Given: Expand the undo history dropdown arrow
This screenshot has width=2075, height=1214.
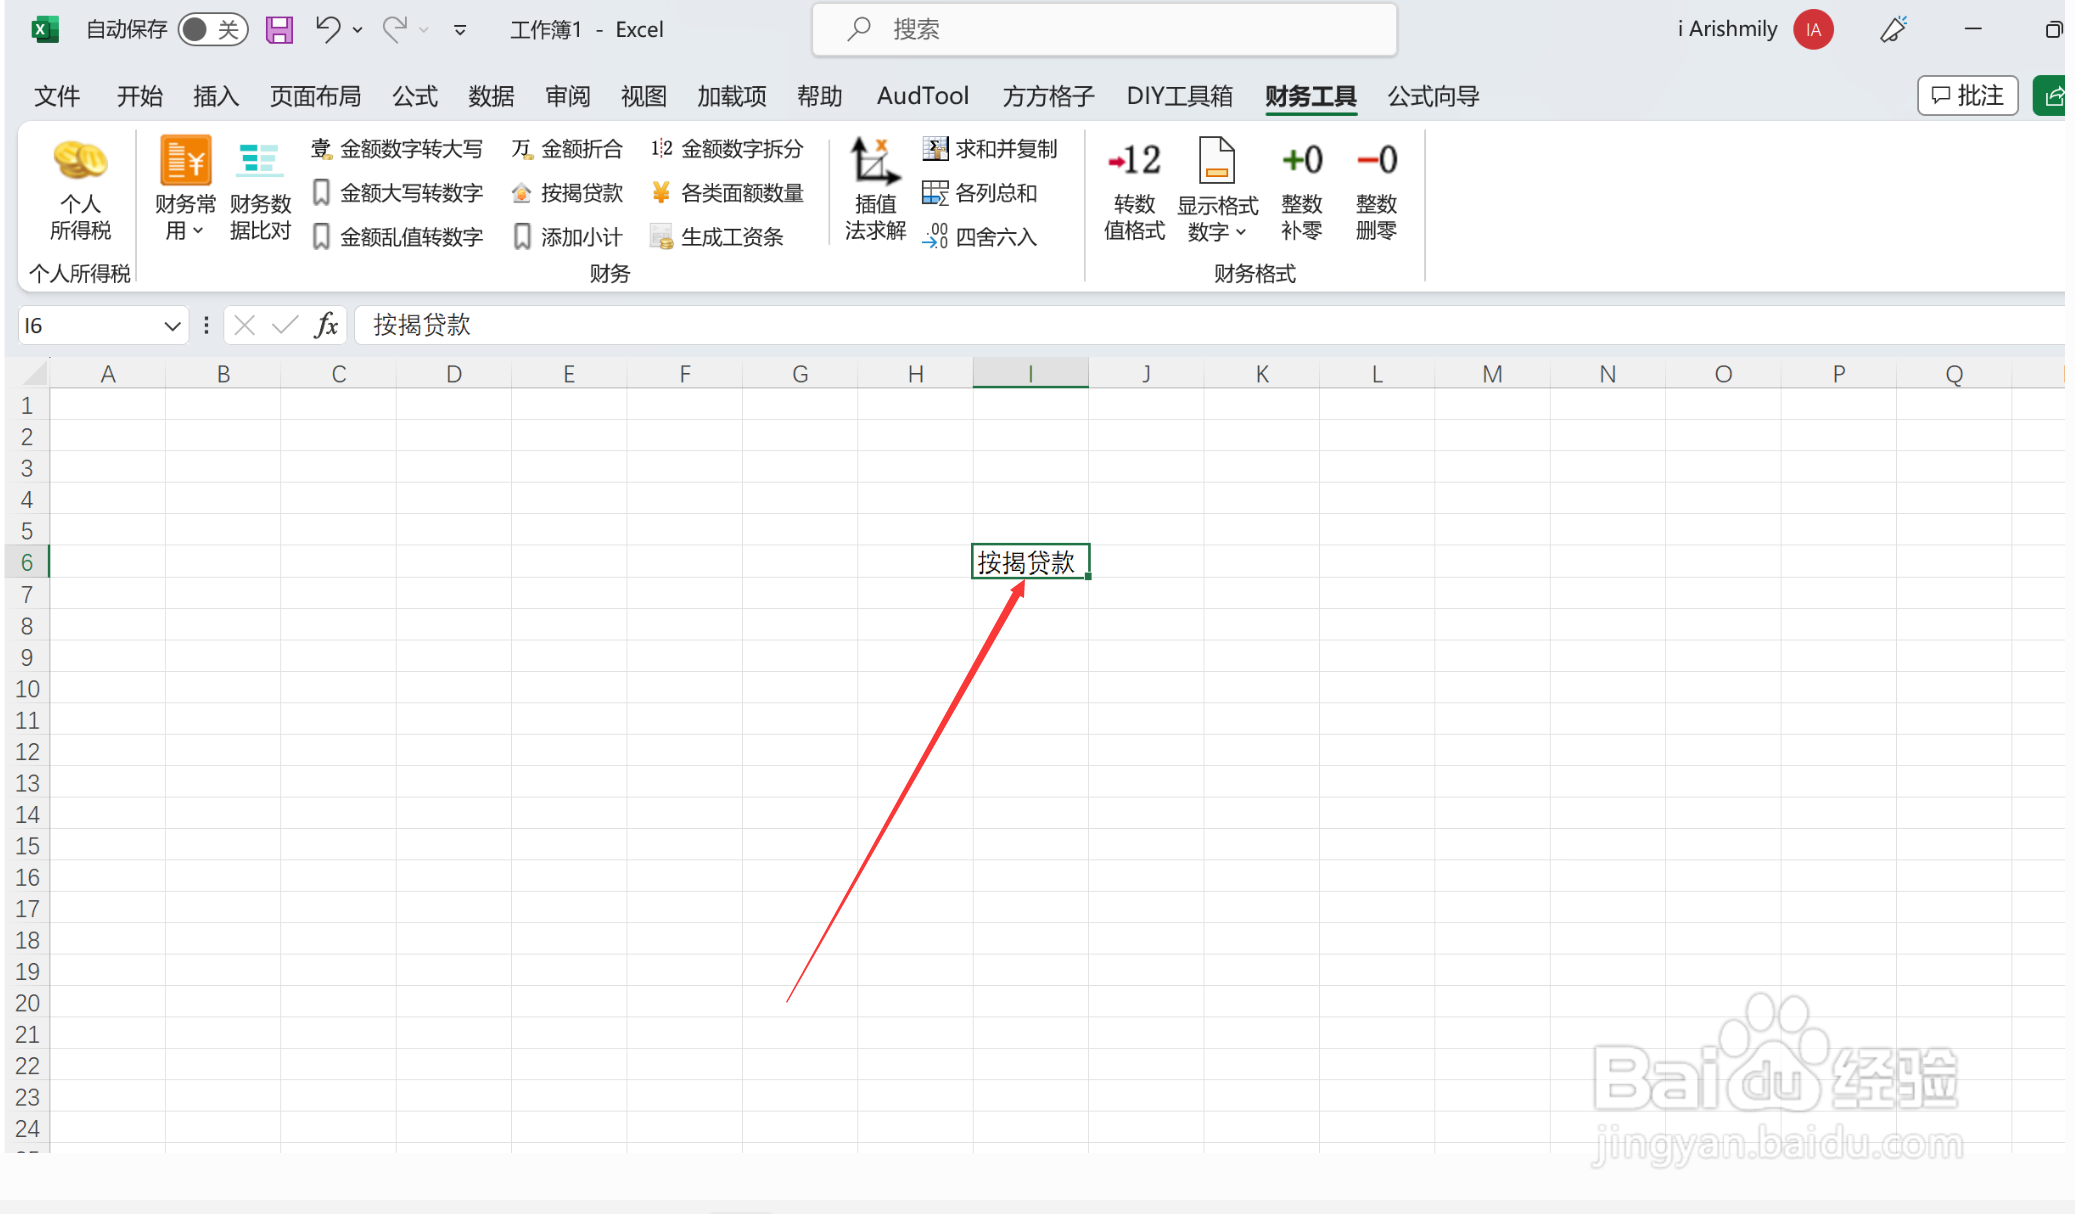Looking at the screenshot, I should pyautogui.click(x=358, y=30).
